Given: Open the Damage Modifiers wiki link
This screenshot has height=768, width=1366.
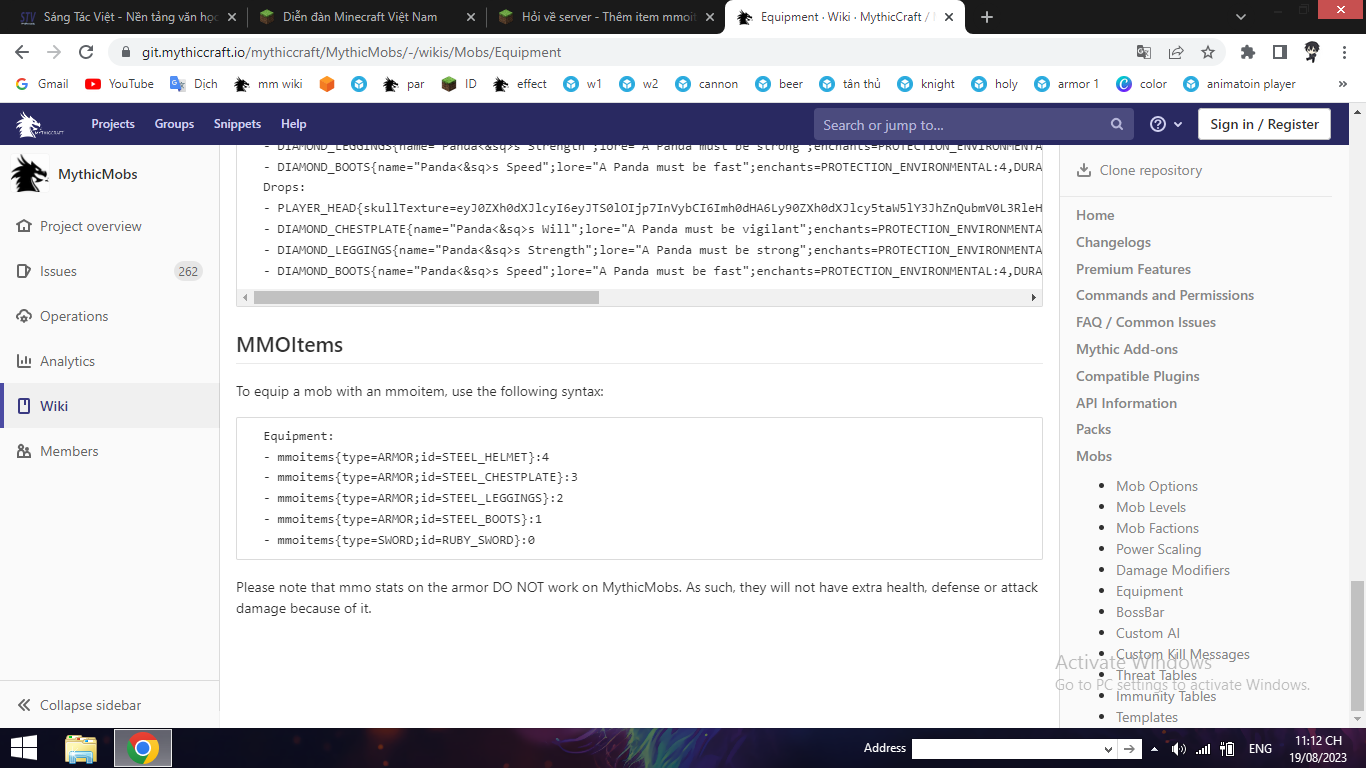Looking at the screenshot, I should tap(1173, 570).
